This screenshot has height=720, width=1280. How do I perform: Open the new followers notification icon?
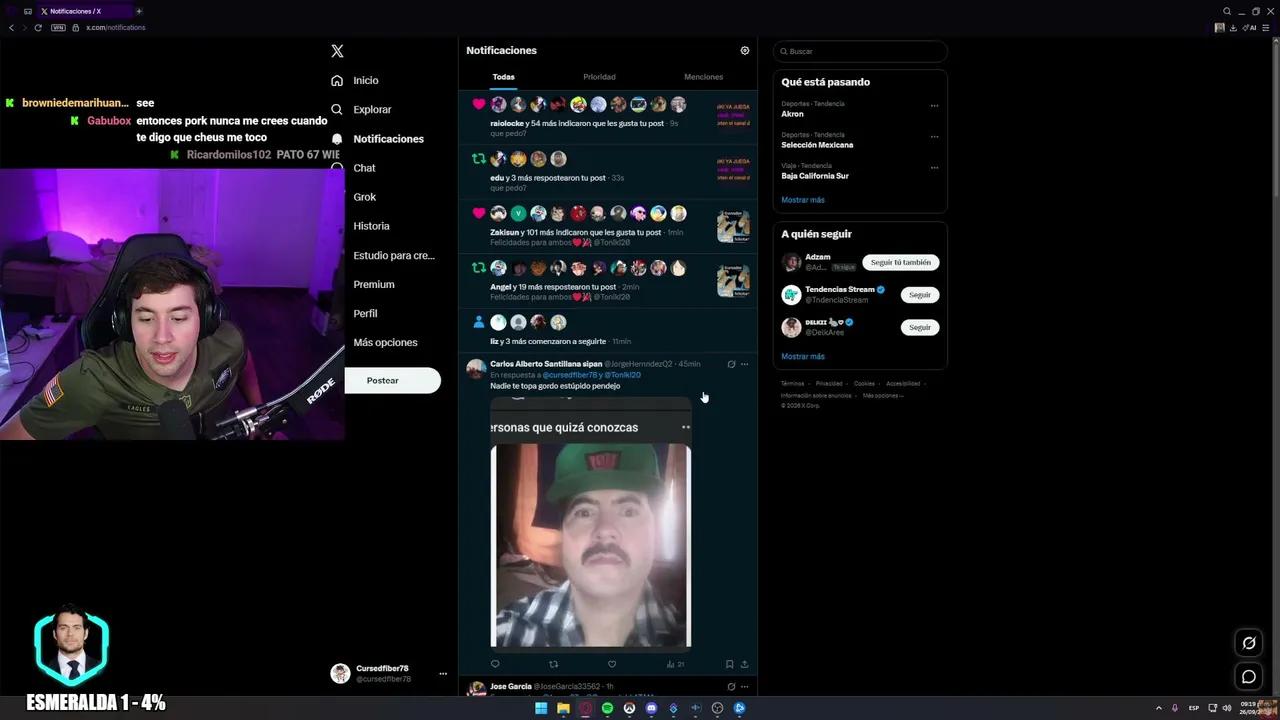[479, 322]
